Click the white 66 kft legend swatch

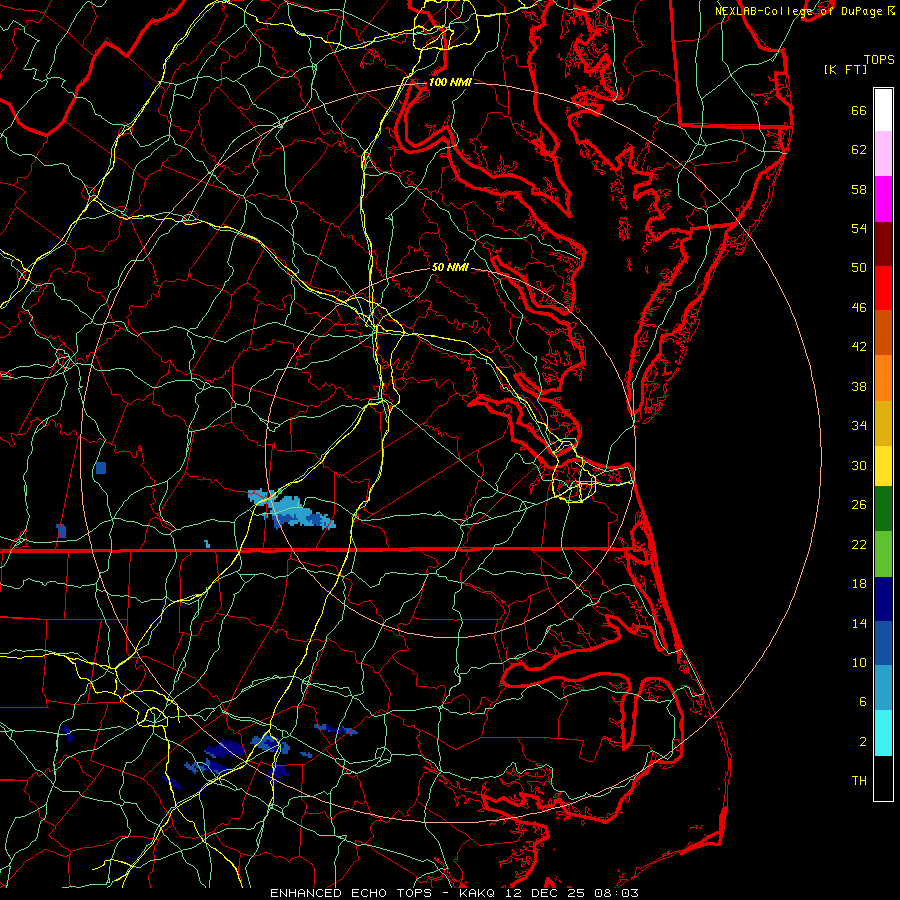[883, 110]
